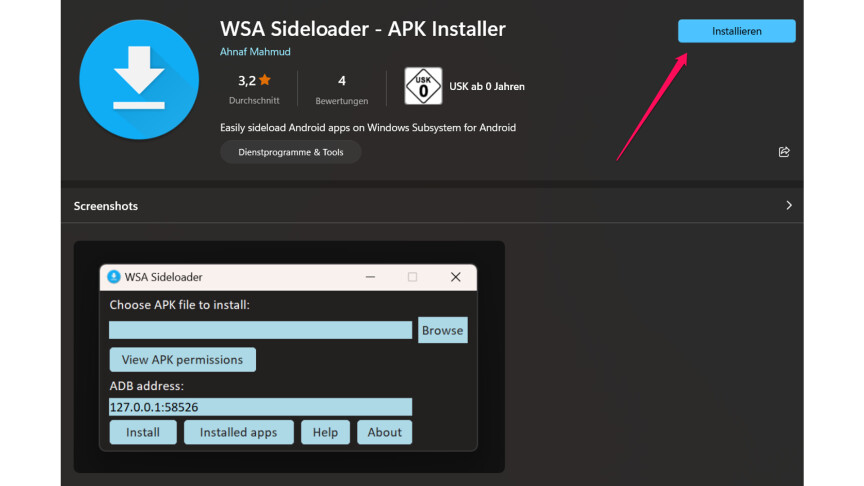Viewport: 864px width, 486px height.
Task: Select the Dienstprogramme & Tools category tag
Action: point(290,152)
